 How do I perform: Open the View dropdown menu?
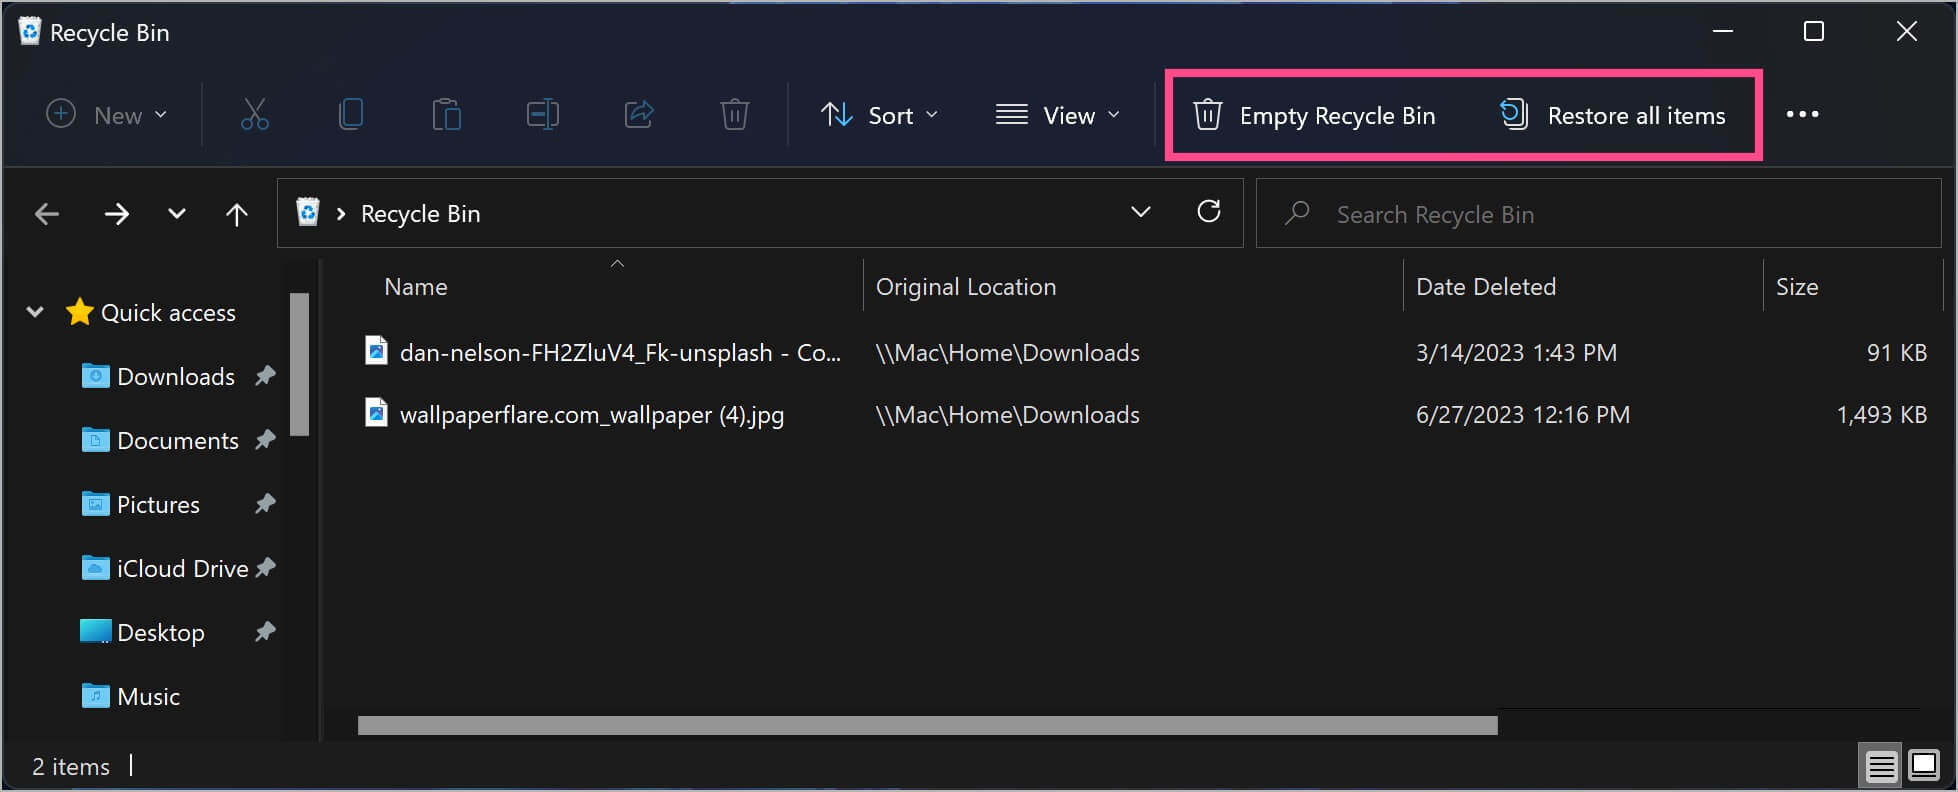(x=1058, y=116)
